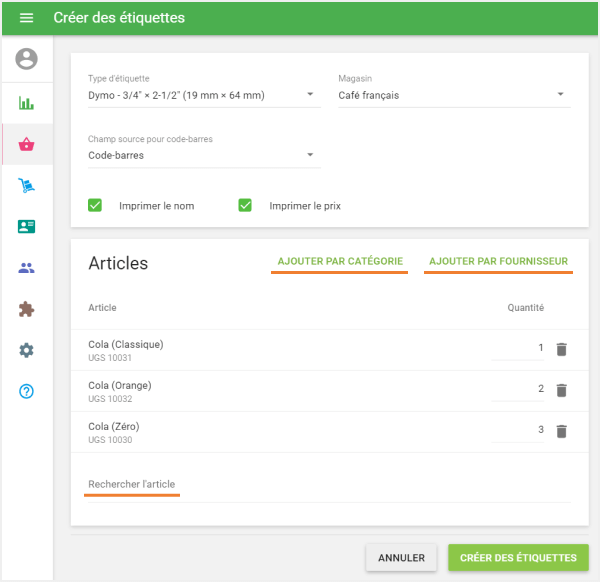
Task: Open the user account profile icon
Action: coord(26,59)
